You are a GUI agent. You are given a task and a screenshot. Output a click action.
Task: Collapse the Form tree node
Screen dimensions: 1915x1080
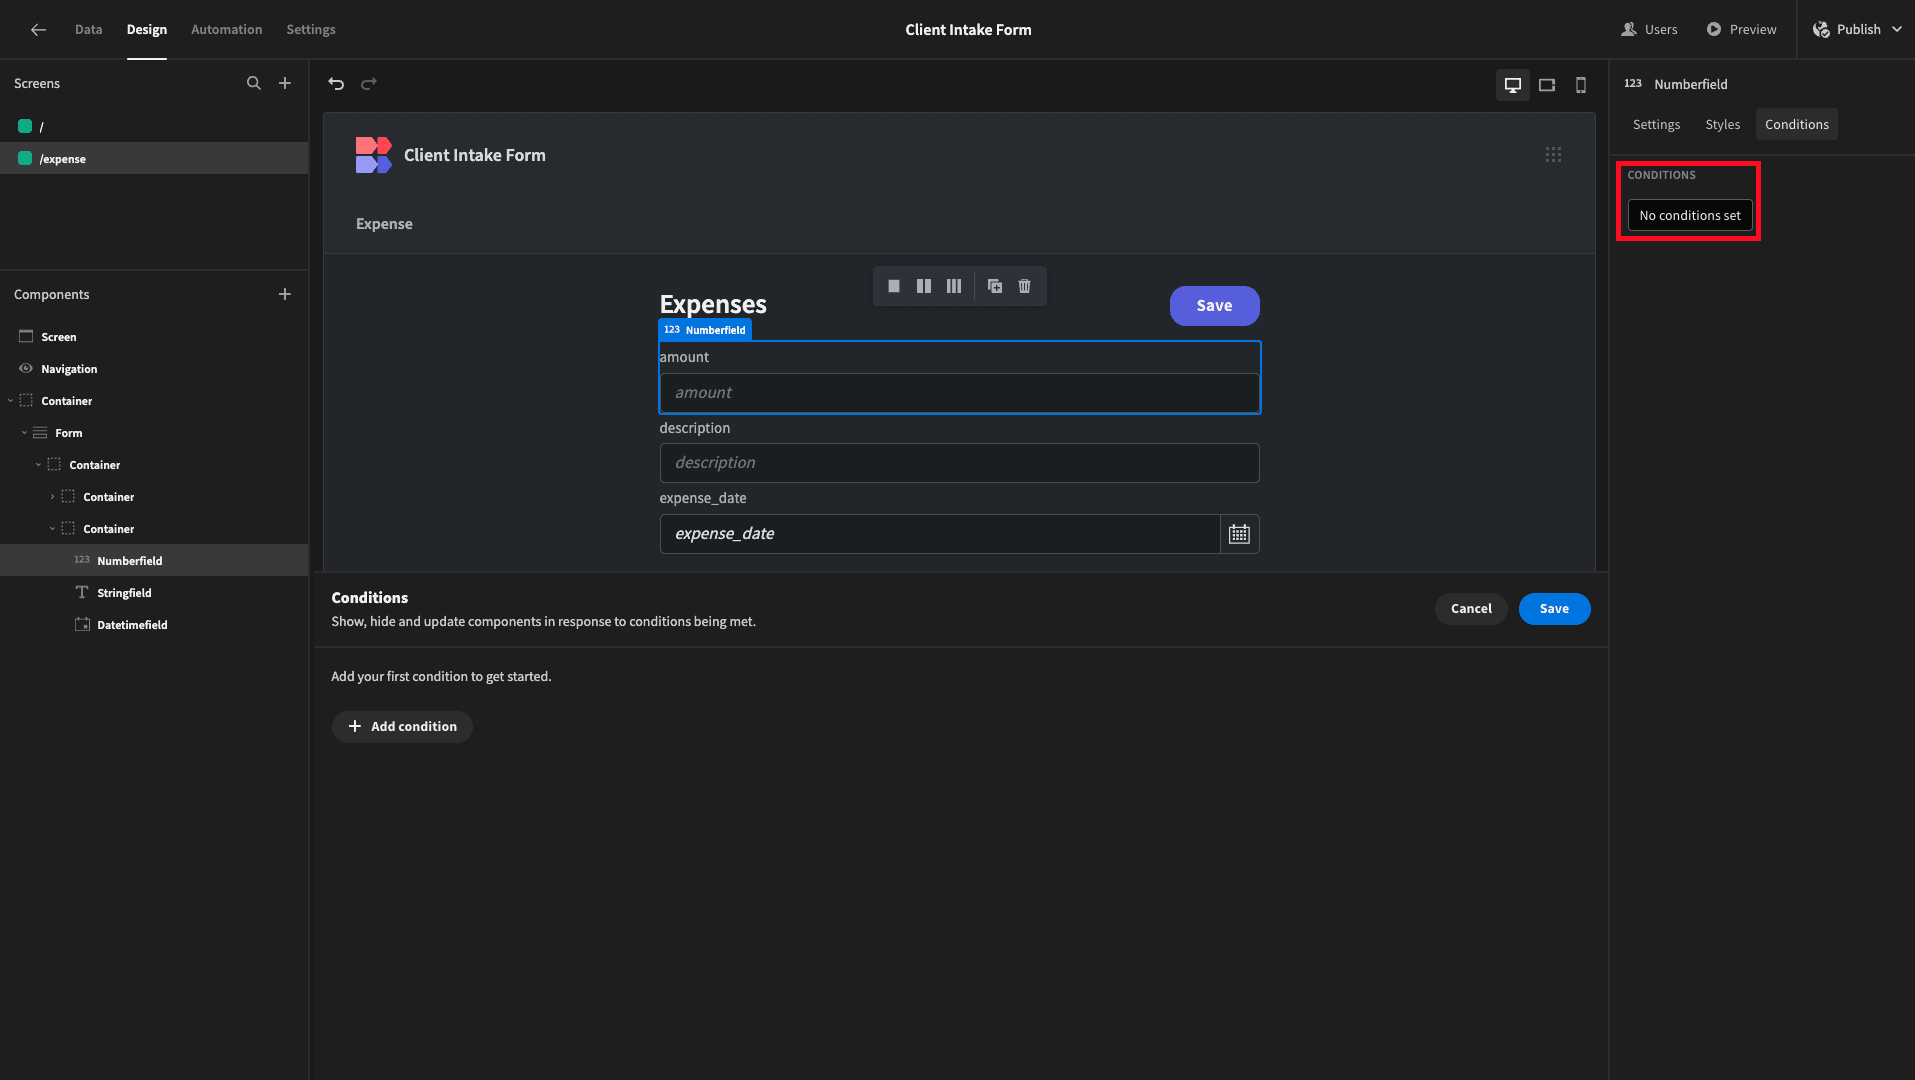pos(25,433)
